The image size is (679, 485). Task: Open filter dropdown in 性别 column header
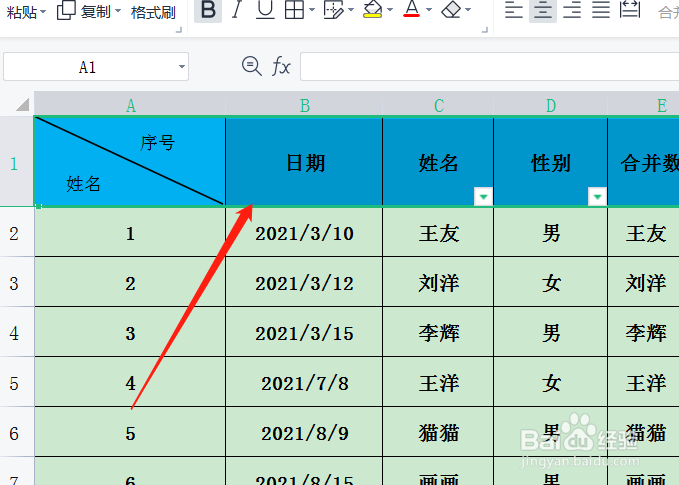[598, 197]
